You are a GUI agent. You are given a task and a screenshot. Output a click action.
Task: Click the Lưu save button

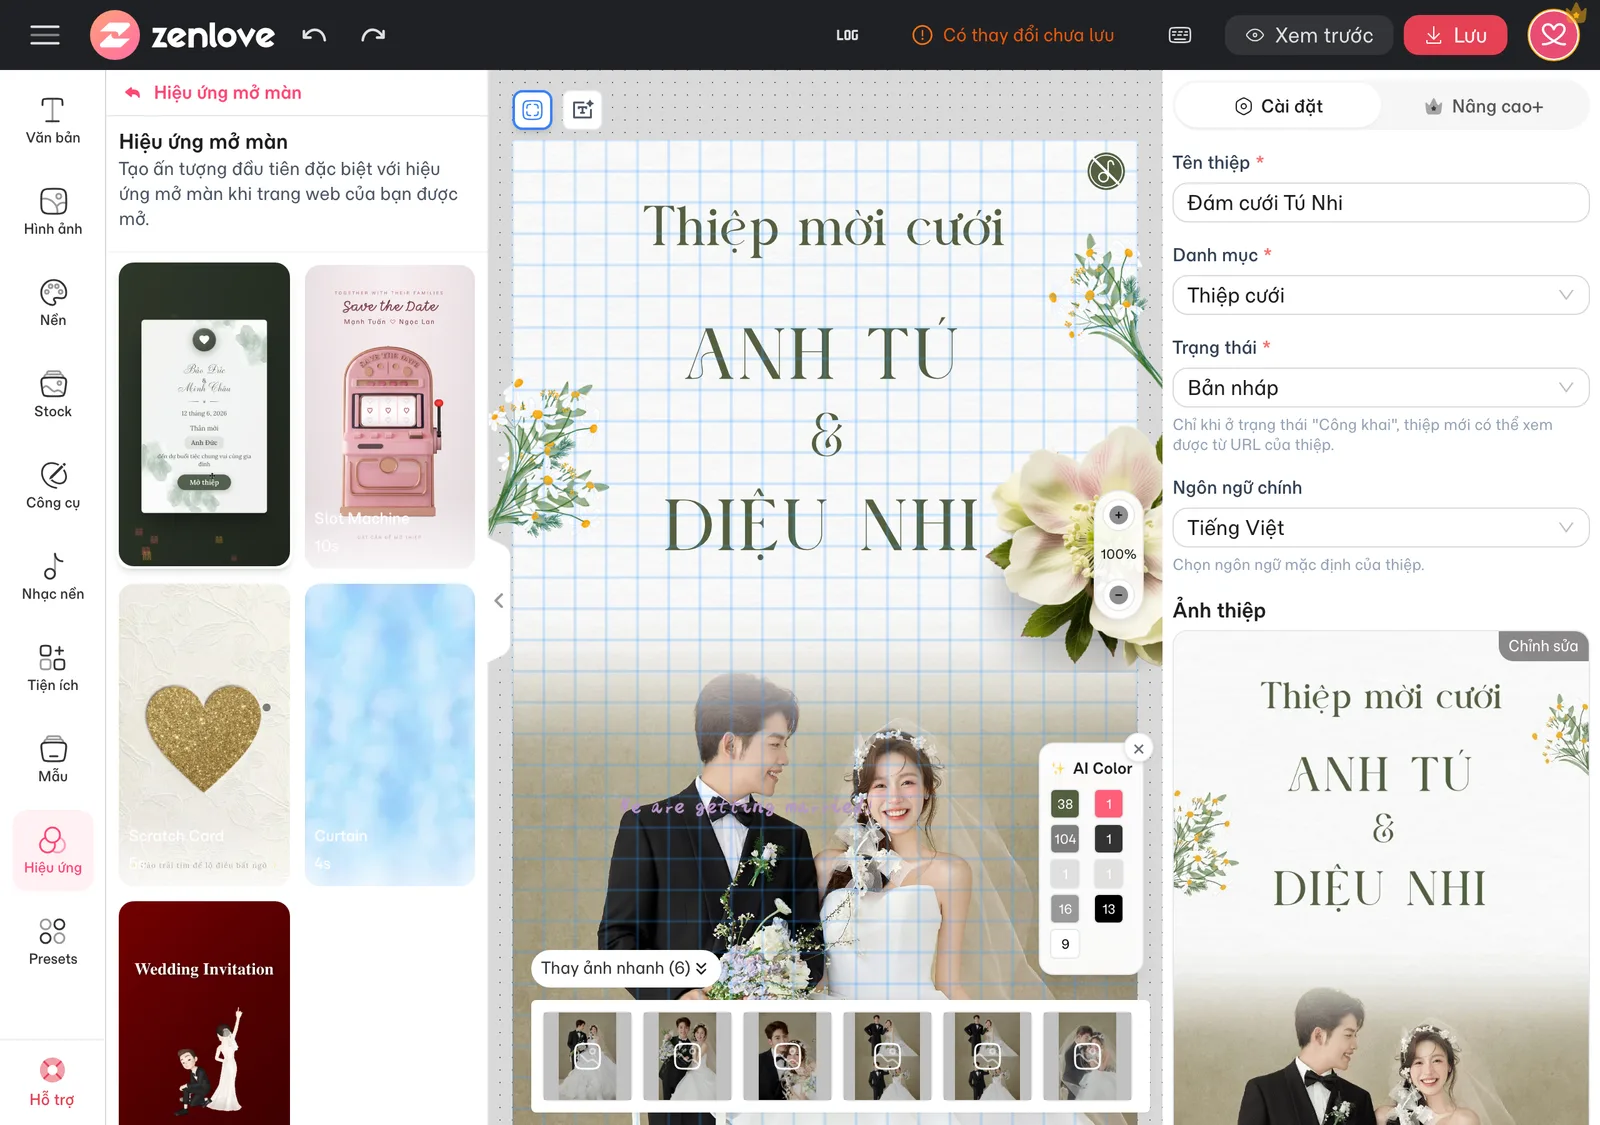coord(1455,35)
